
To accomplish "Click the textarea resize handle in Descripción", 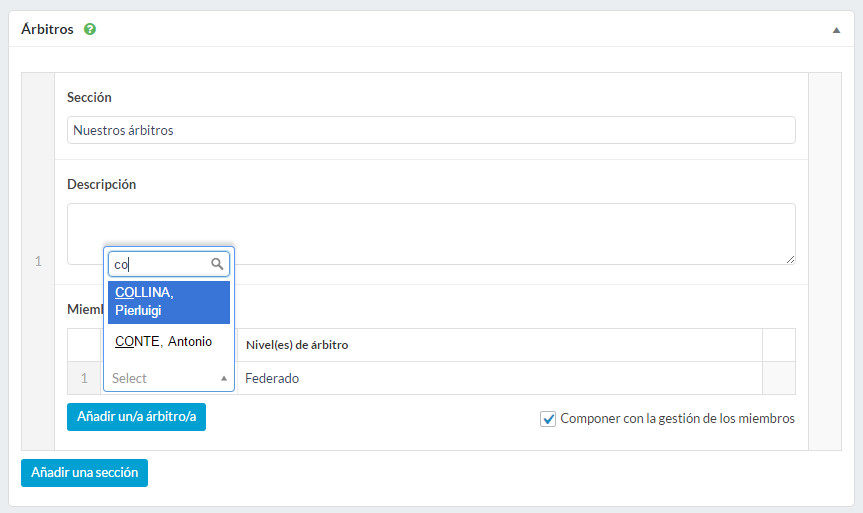I will point(789,258).
